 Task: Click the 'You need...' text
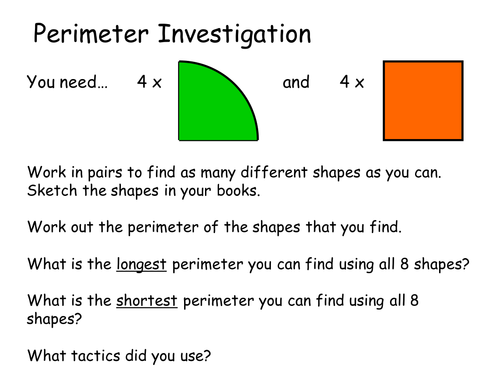pos(67,82)
